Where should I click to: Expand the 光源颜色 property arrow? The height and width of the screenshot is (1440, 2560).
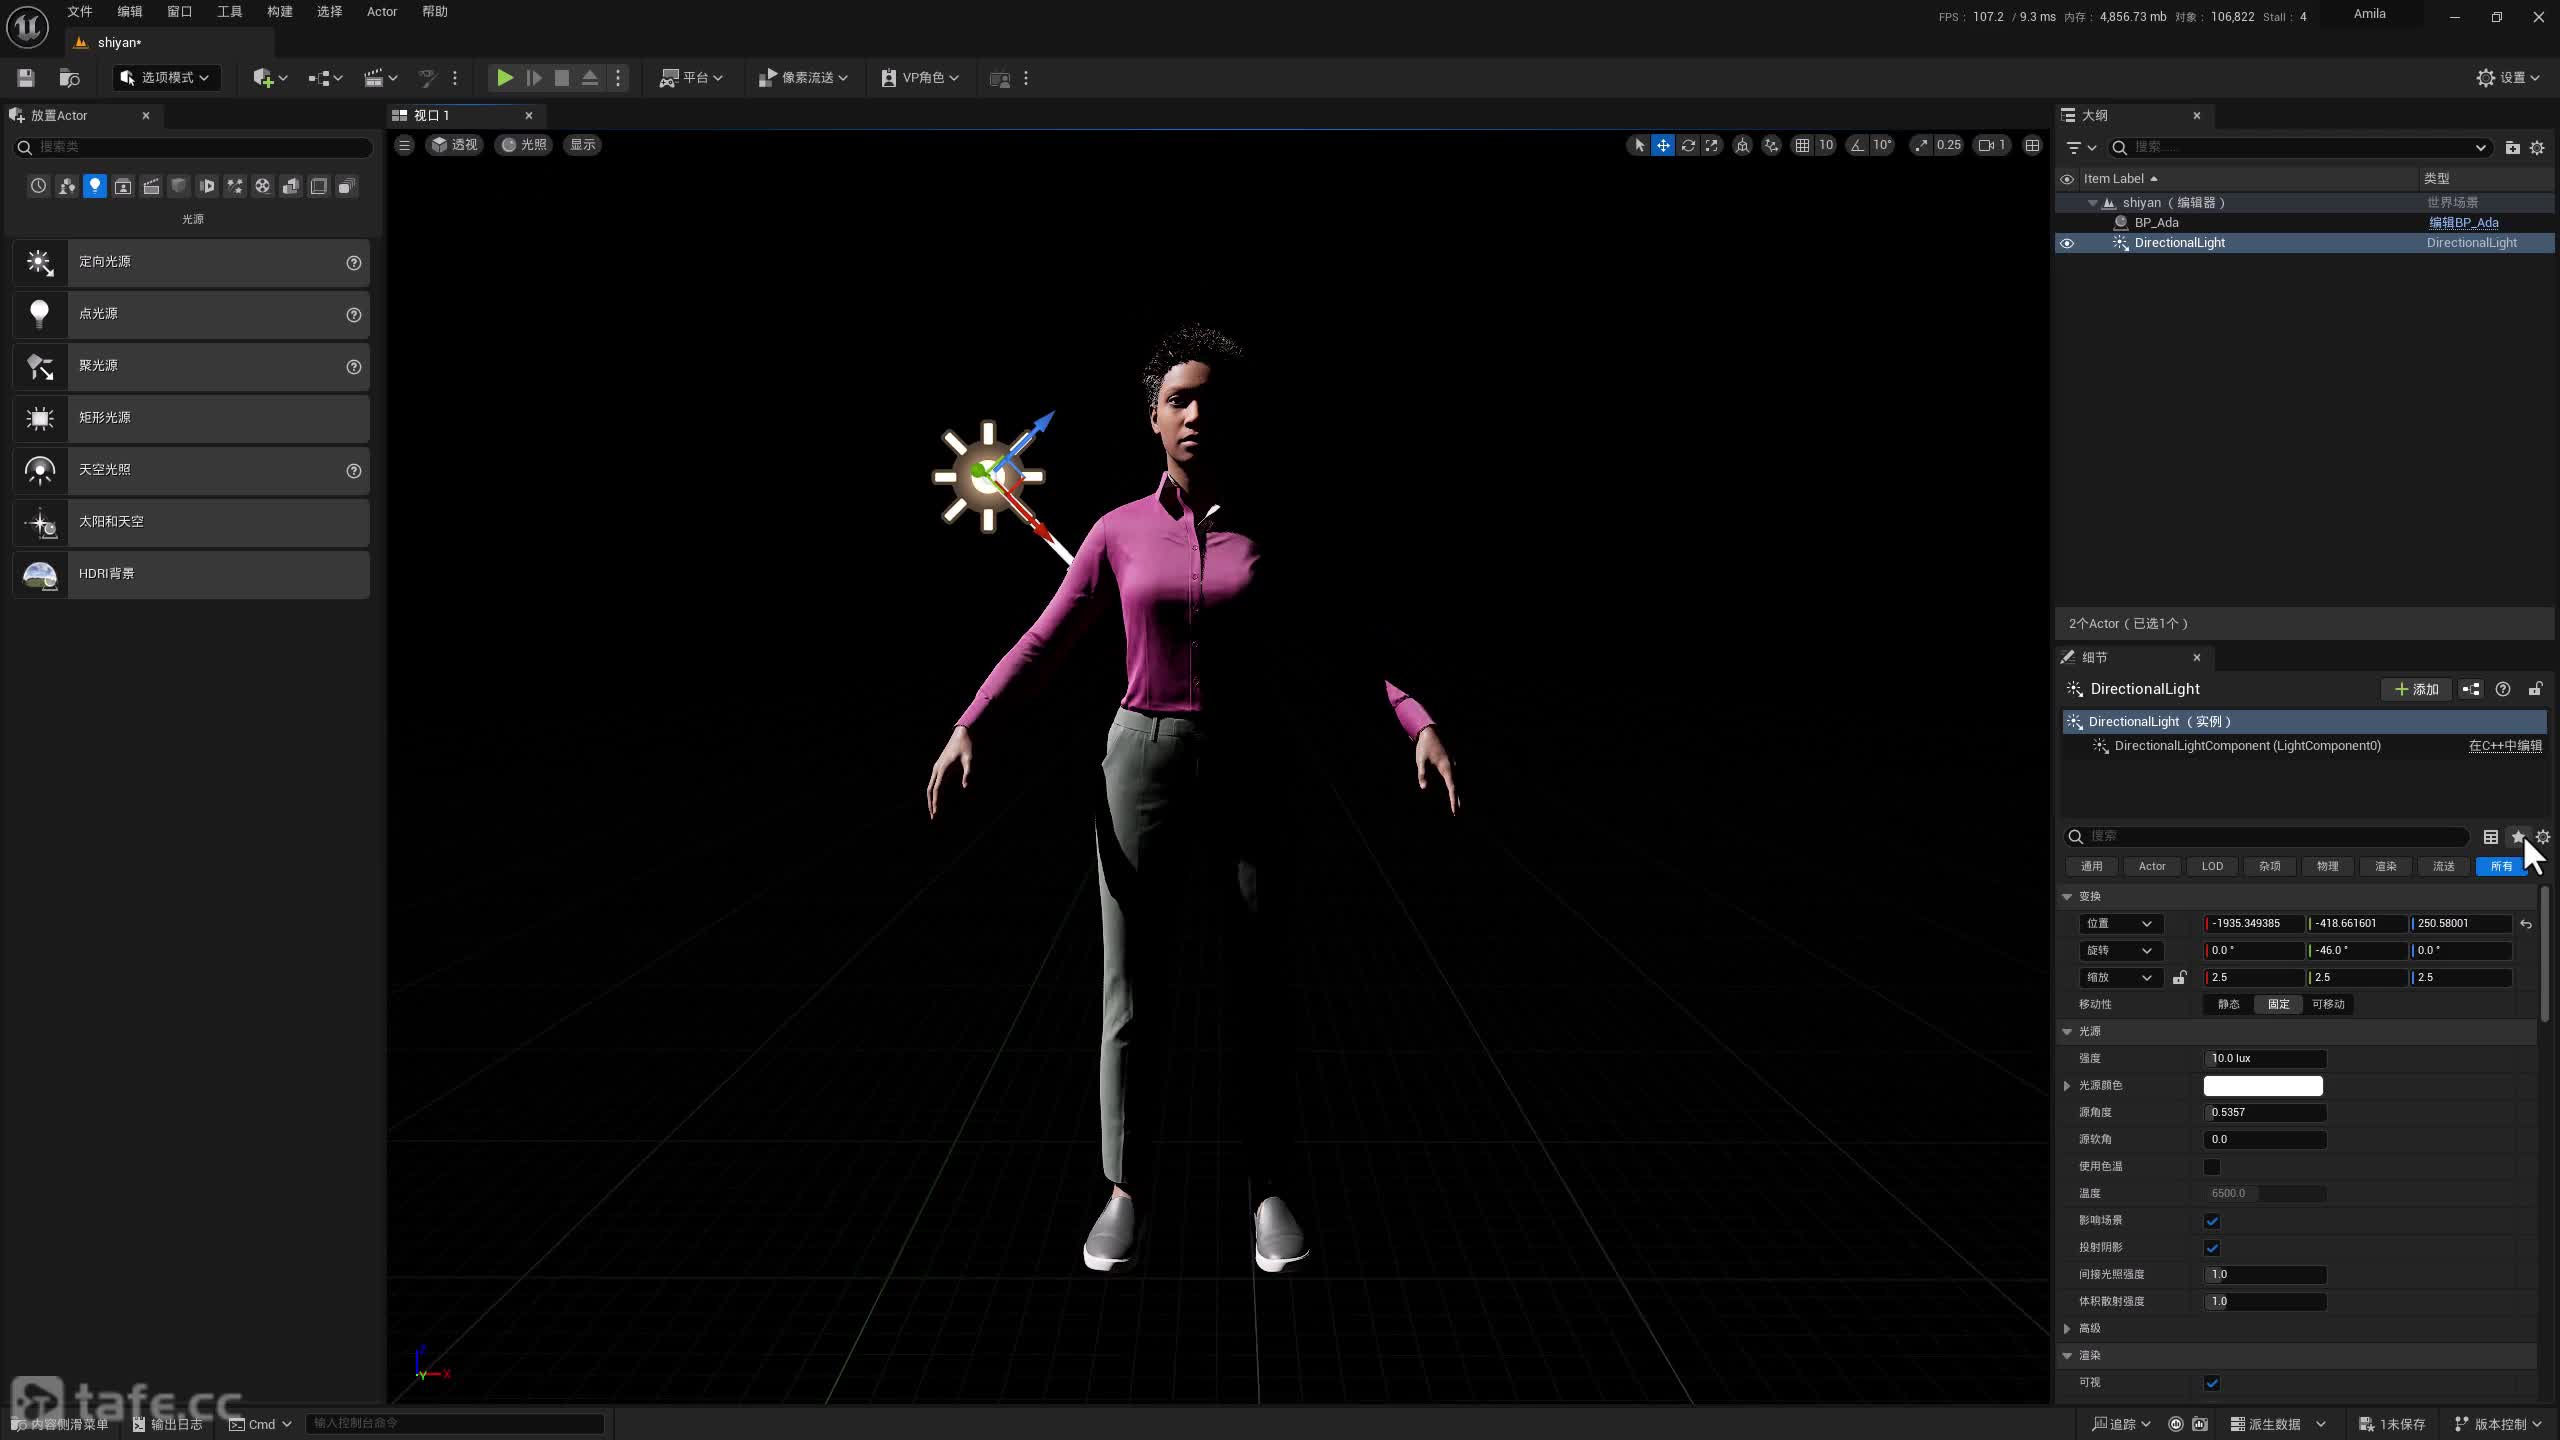2067,1086
